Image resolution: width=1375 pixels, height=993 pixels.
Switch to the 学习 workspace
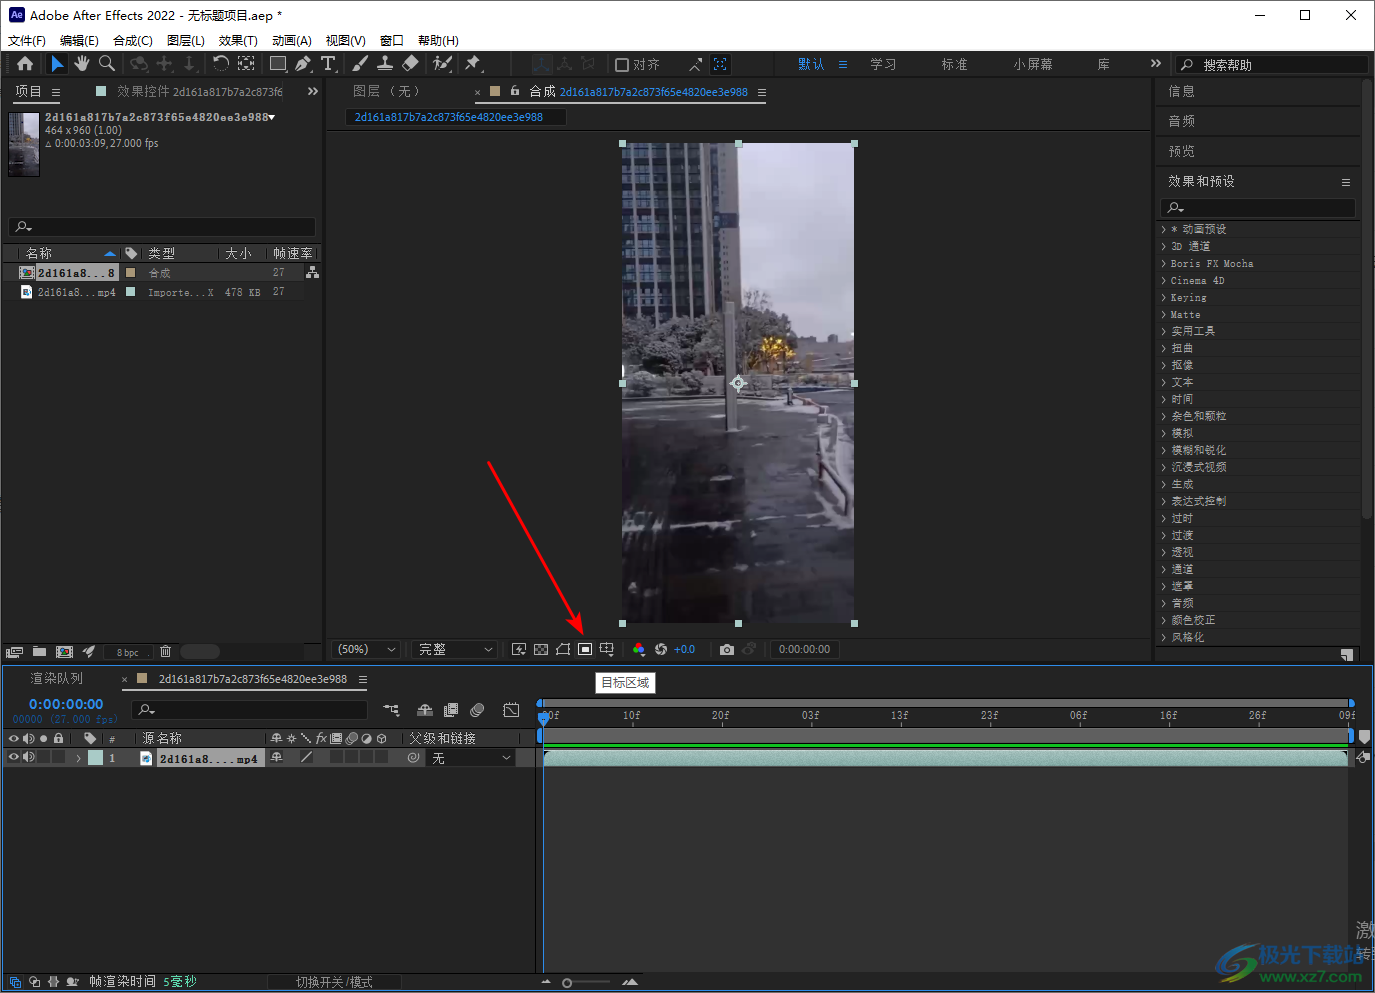pos(883,64)
